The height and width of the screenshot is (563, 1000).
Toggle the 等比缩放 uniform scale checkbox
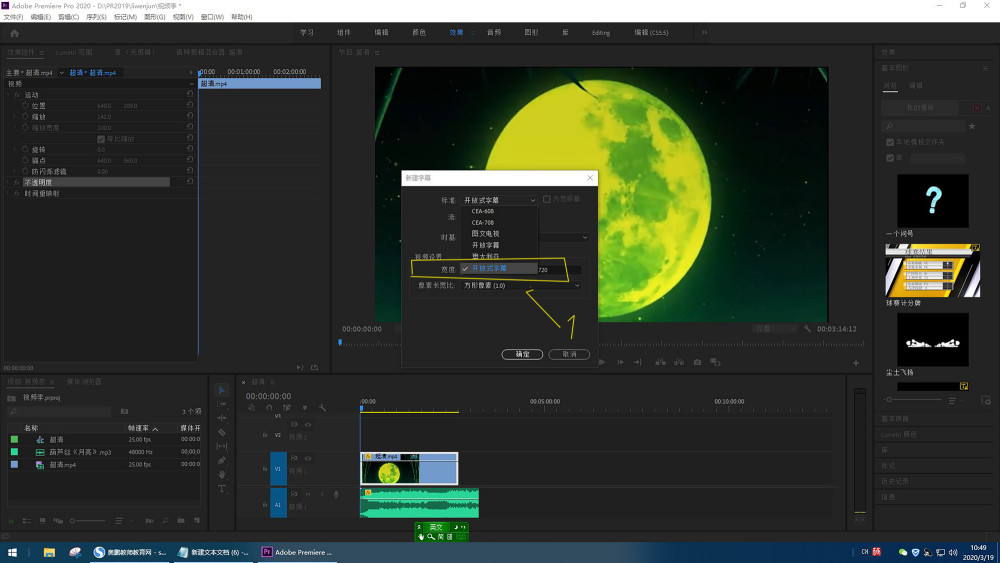pyautogui.click(x=101, y=138)
